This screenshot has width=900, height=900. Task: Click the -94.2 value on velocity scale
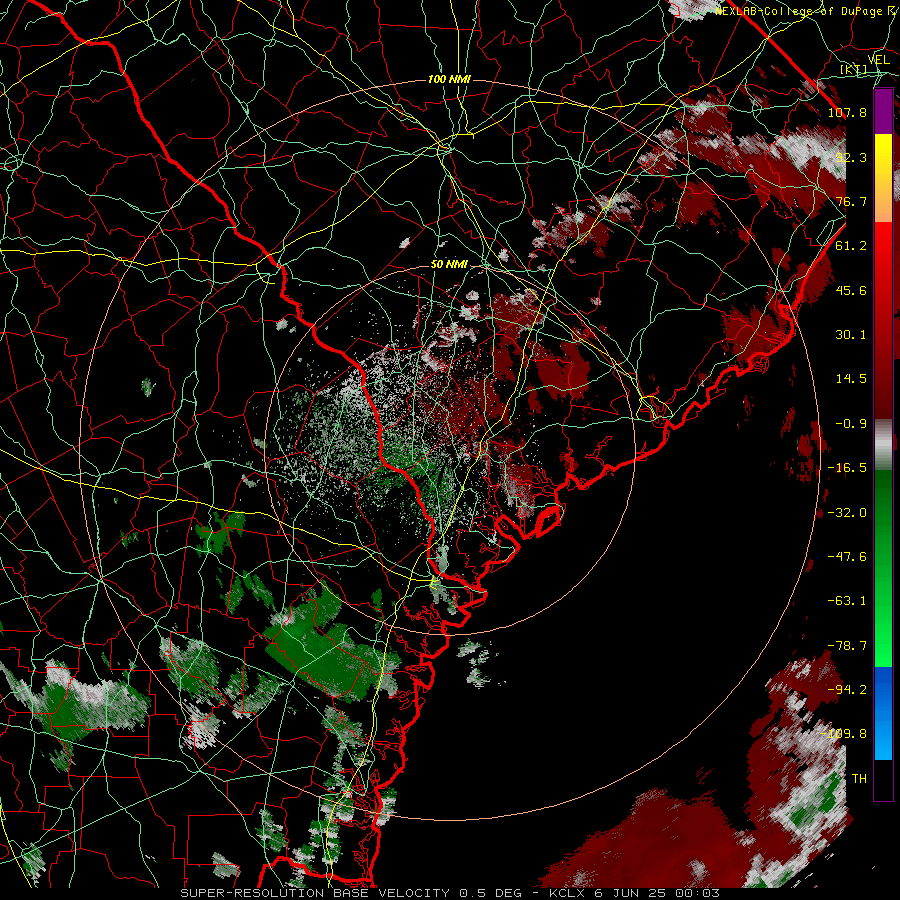click(x=847, y=690)
